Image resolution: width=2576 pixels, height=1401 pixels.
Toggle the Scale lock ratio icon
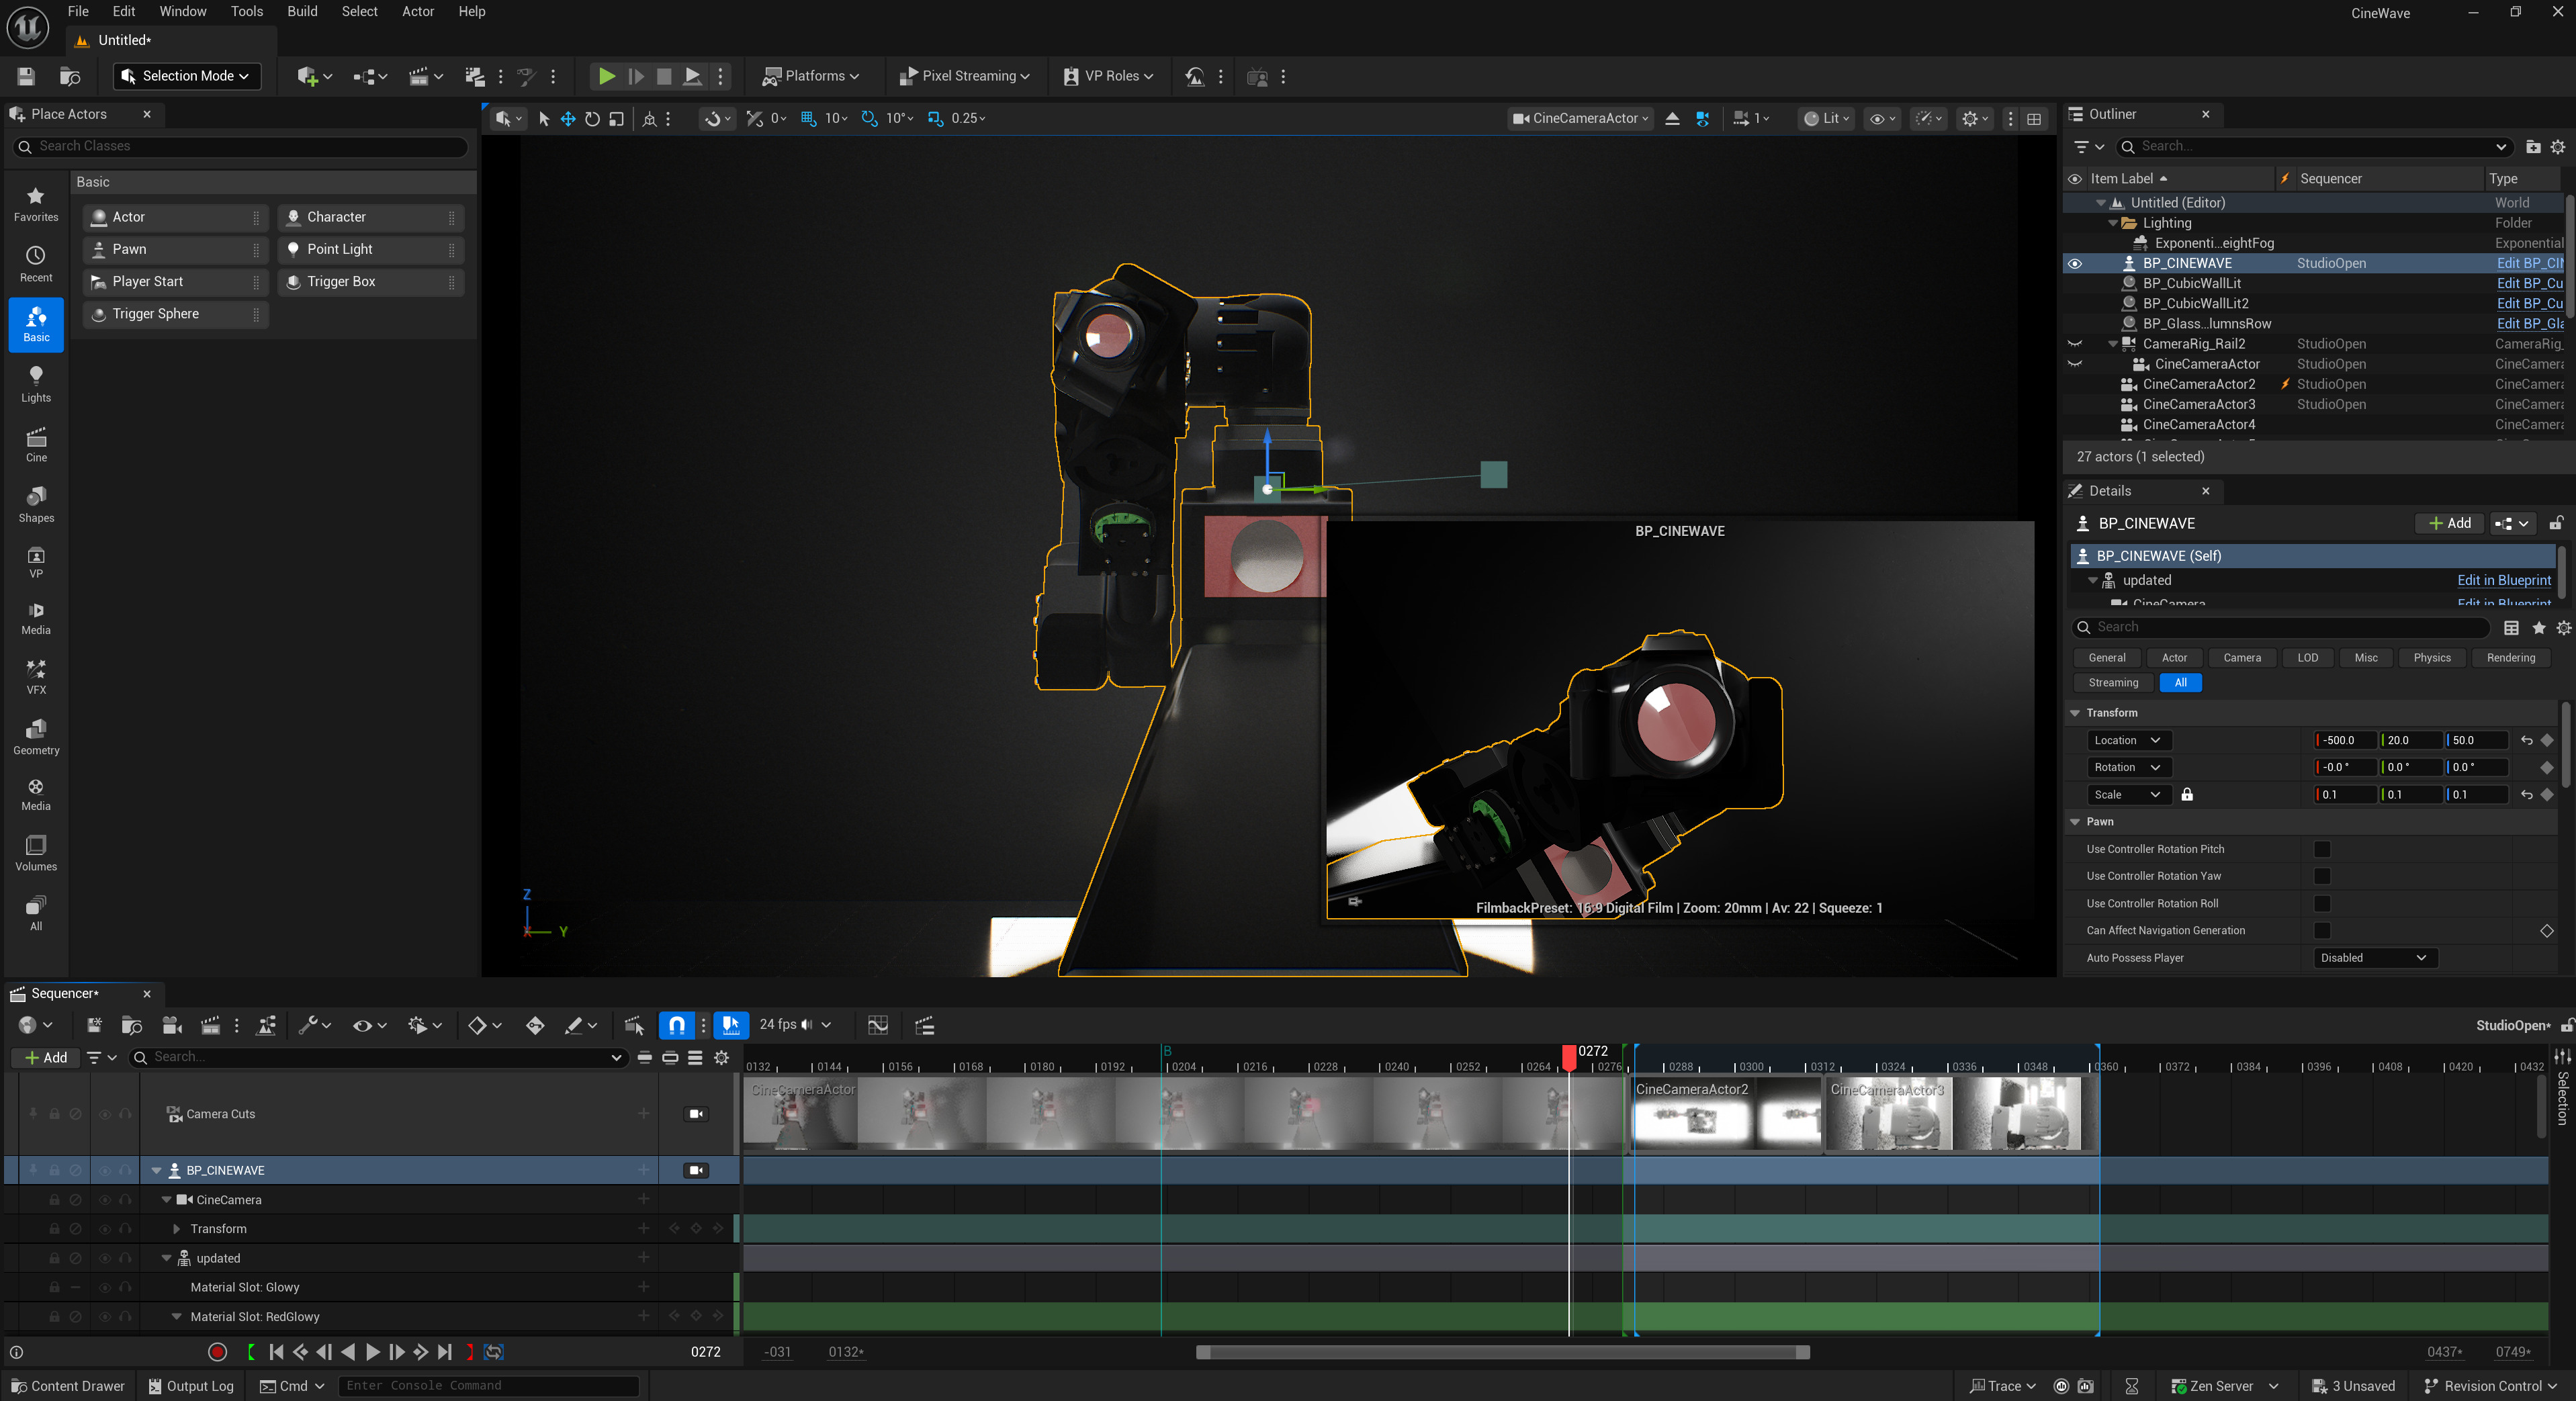coord(2187,795)
